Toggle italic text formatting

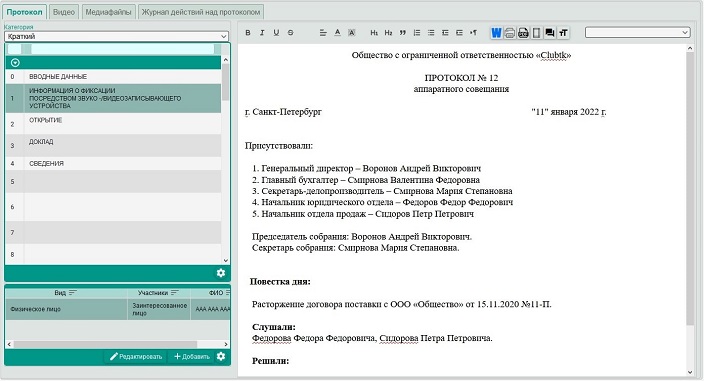[x=262, y=33]
